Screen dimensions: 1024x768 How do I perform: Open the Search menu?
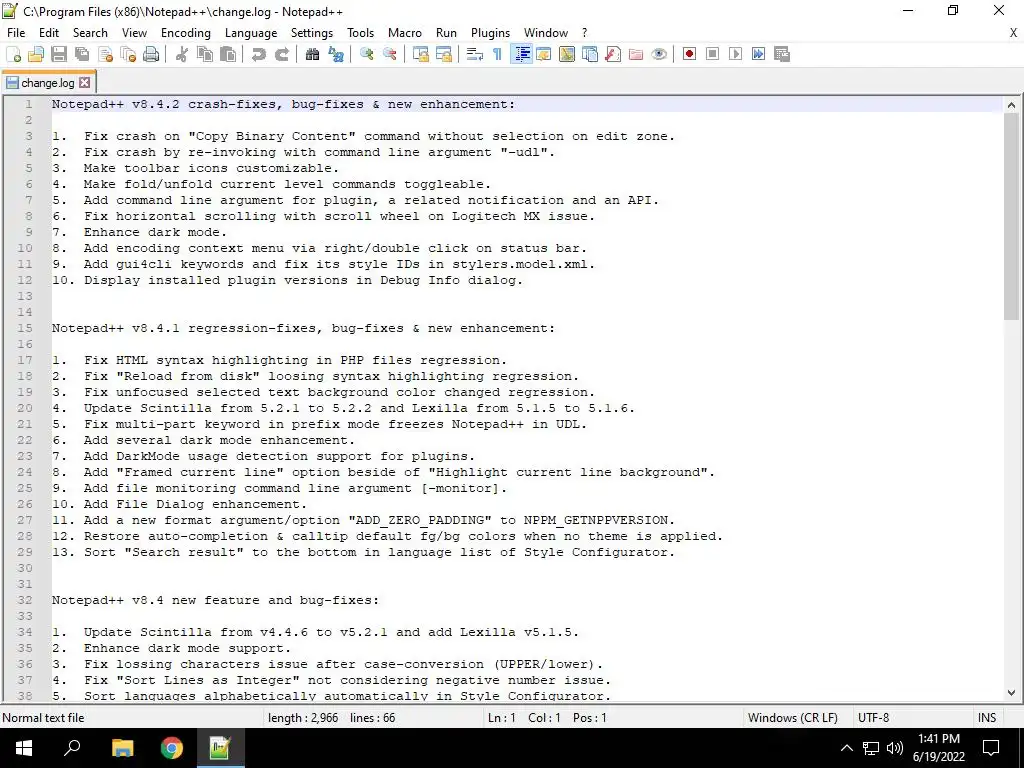[x=90, y=33]
